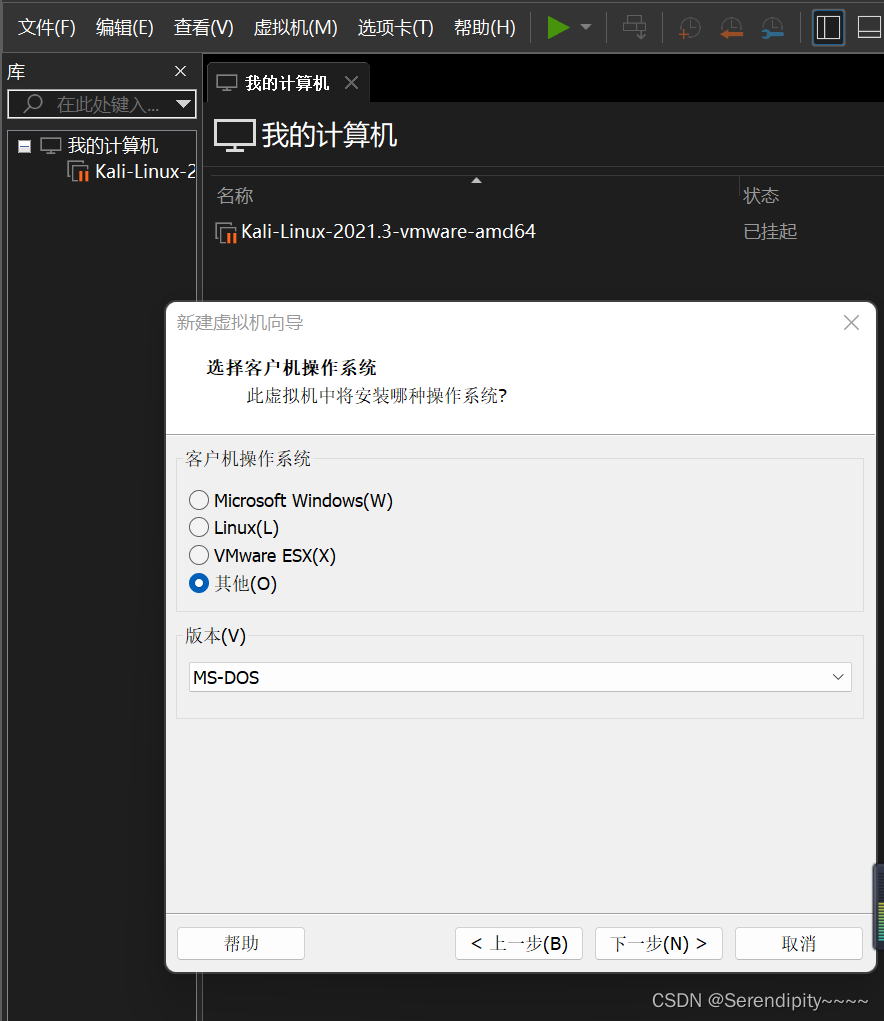Open the 虚拟机(M) menu
Viewport: 884px width, 1021px height.
(295, 27)
